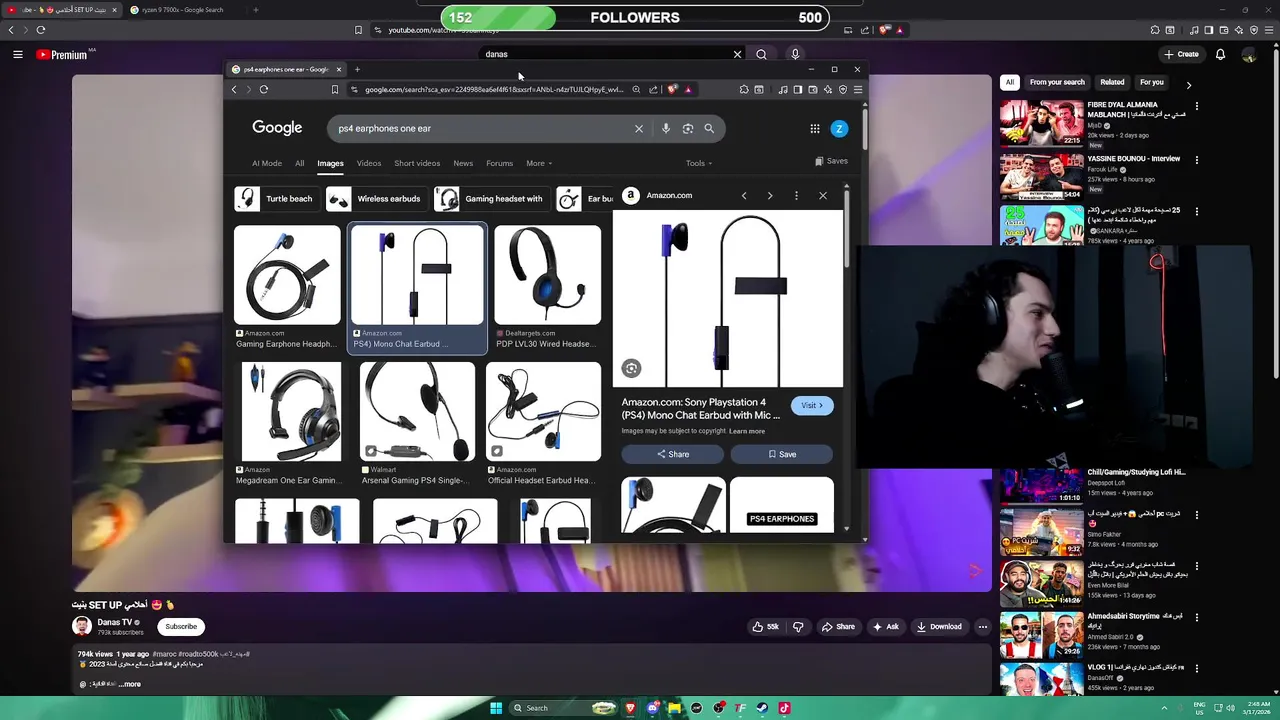Image resolution: width=1280 pixels, height=720 pixels.
Task: Share the previewed image
Action: click(673, 454)
